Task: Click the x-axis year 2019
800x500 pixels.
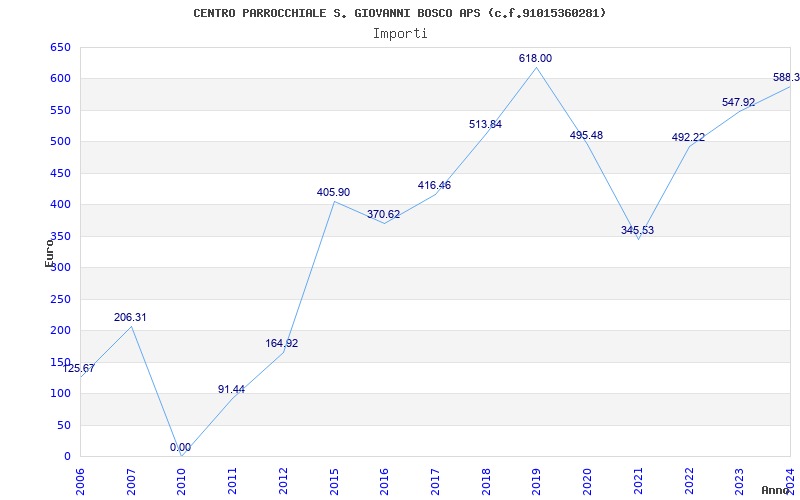Action: (x=536, y=482)
